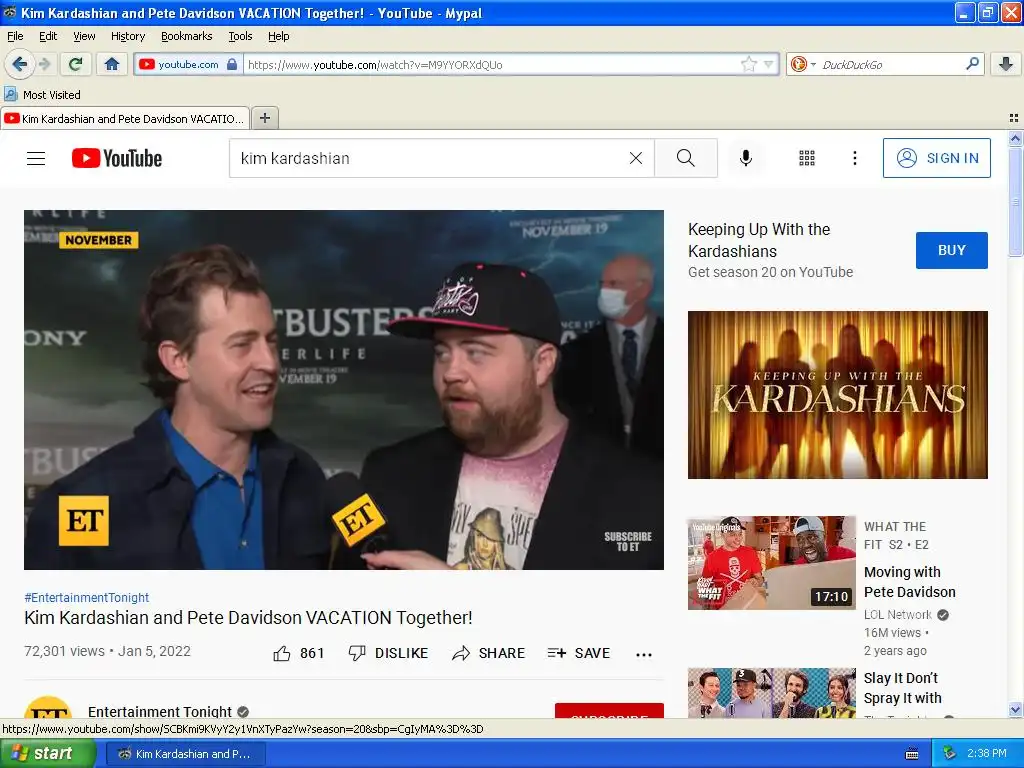This screenshot has width=1024, height=768.
Task: Like the video with thumbs up
Action: coord(298,653)
